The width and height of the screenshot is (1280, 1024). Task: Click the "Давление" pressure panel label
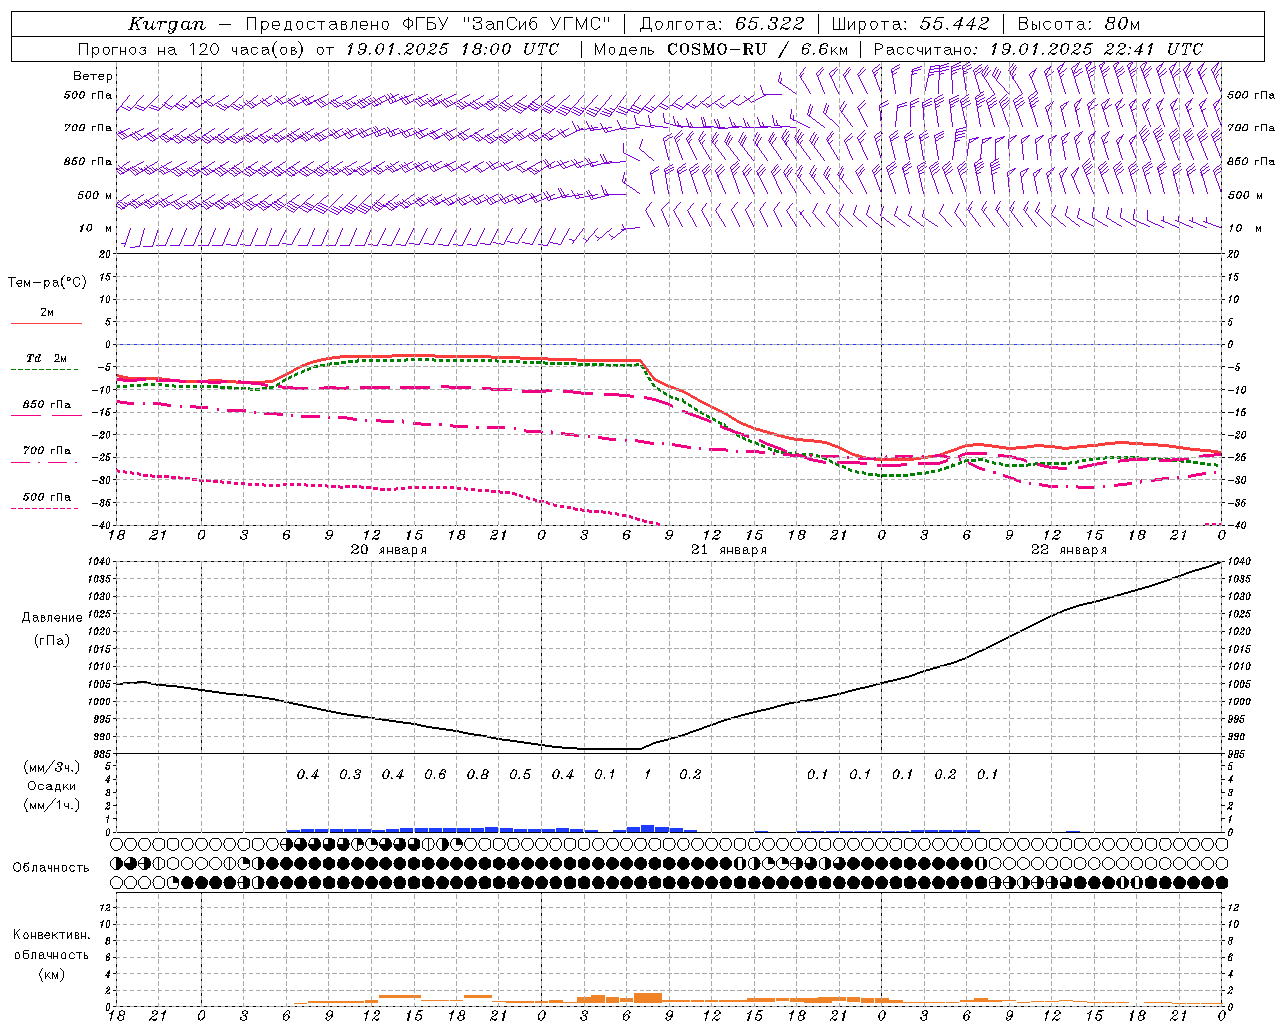point(52,617)
